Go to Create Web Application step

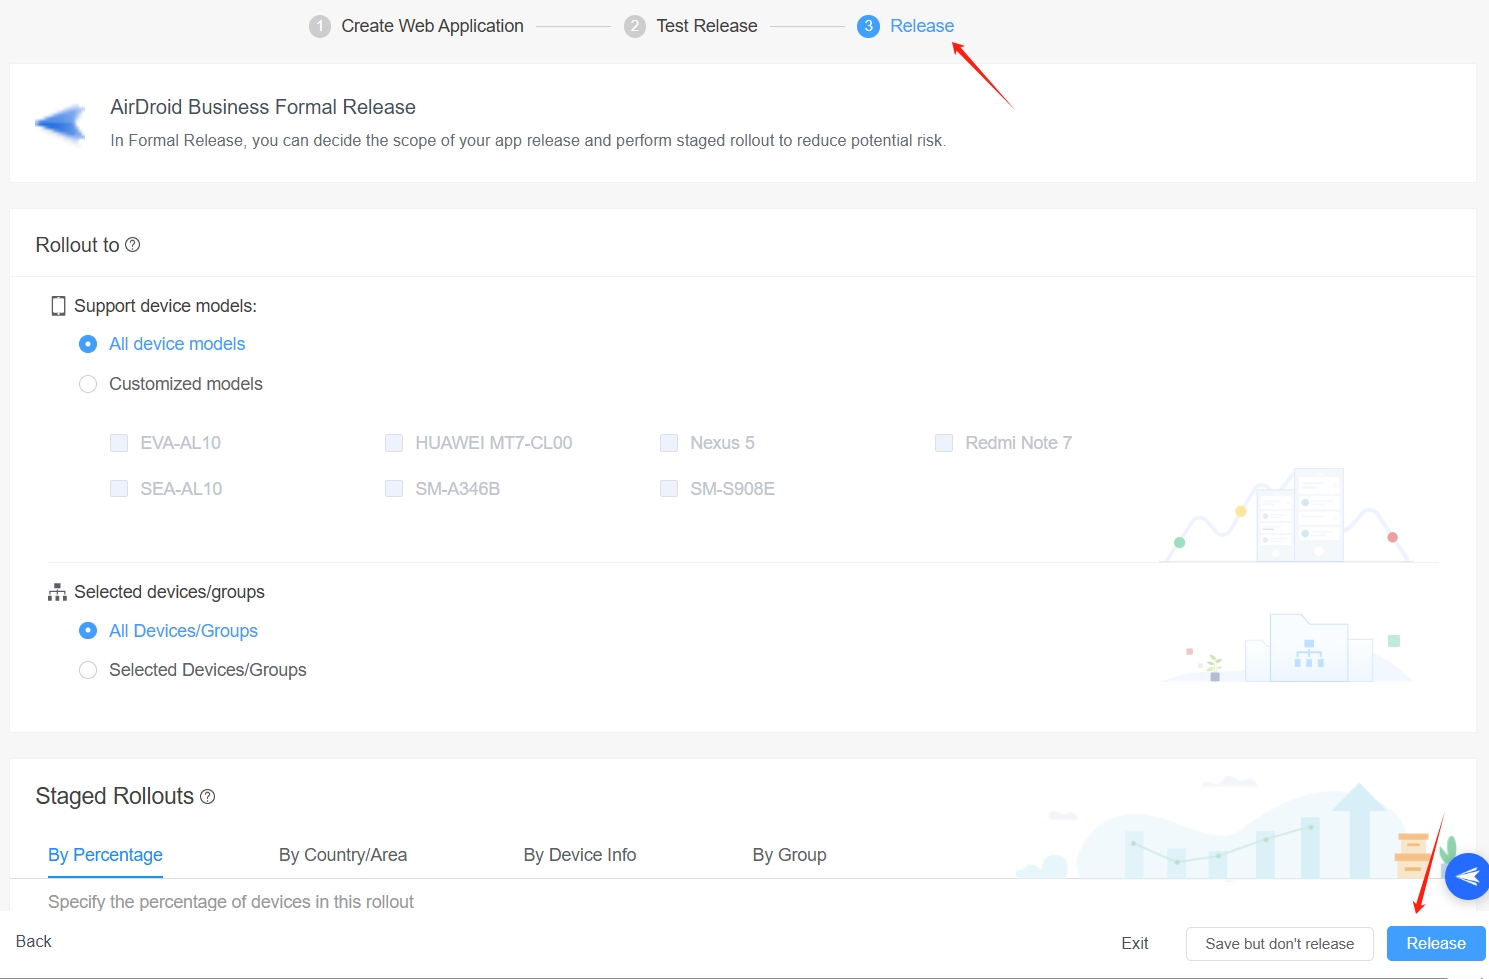coord(432,26)
